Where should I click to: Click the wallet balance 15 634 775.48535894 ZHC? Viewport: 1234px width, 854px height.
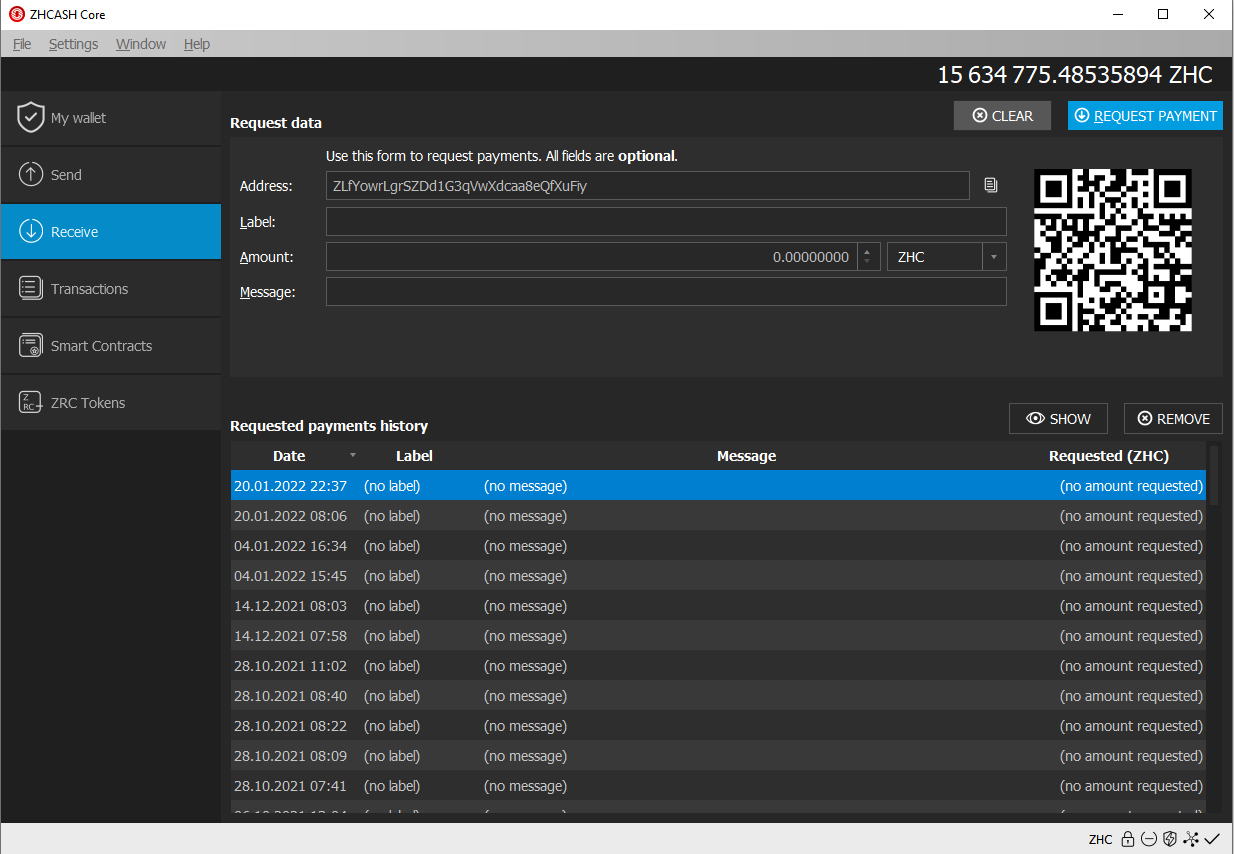coord(1074,75)
